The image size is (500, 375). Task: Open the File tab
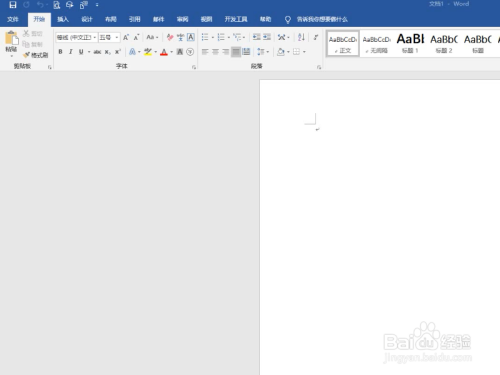pos(13,19)
